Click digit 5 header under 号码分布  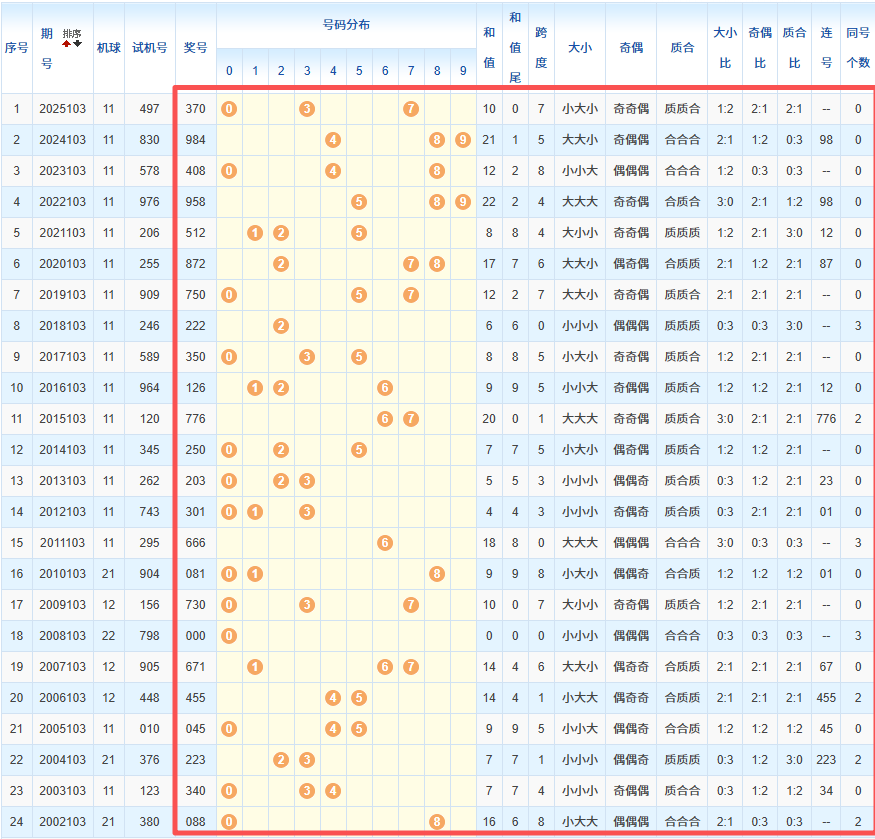[359, 71]
